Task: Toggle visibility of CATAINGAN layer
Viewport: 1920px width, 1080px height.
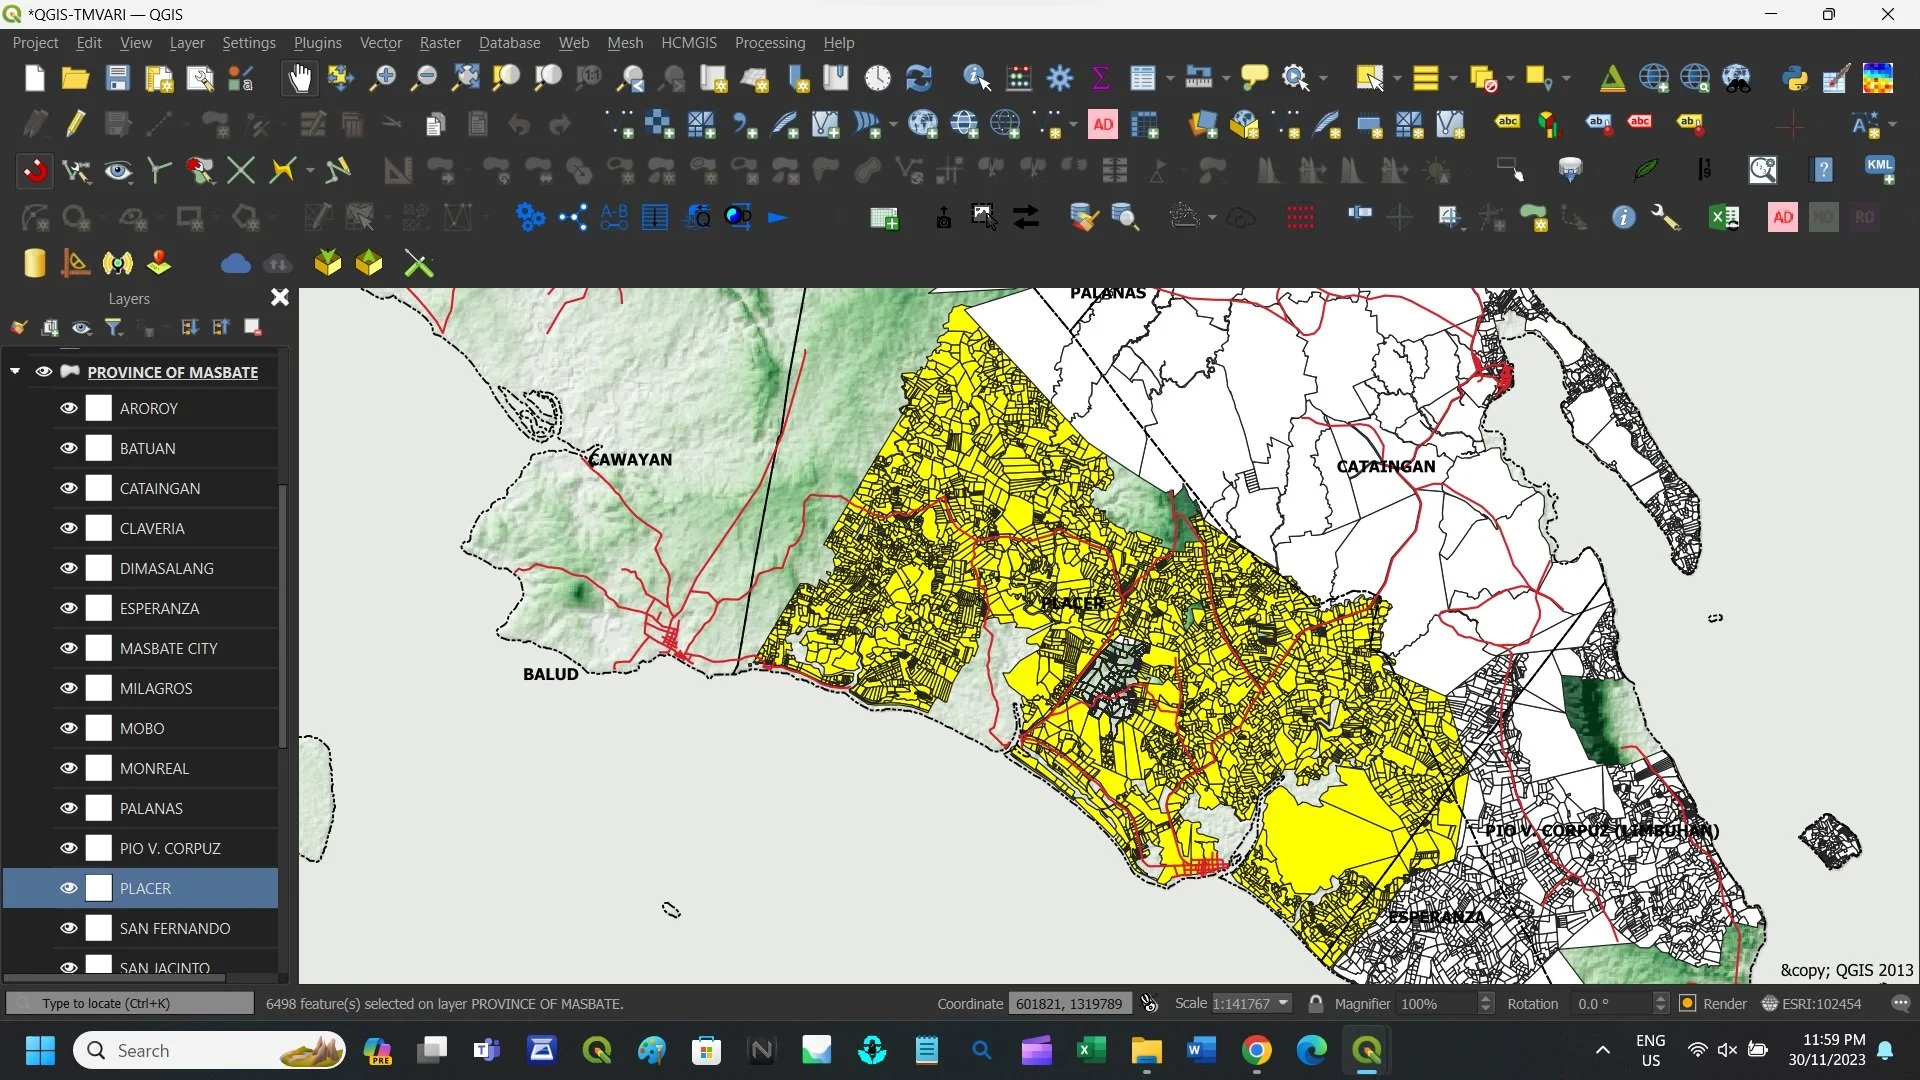Action: (68, 488)
